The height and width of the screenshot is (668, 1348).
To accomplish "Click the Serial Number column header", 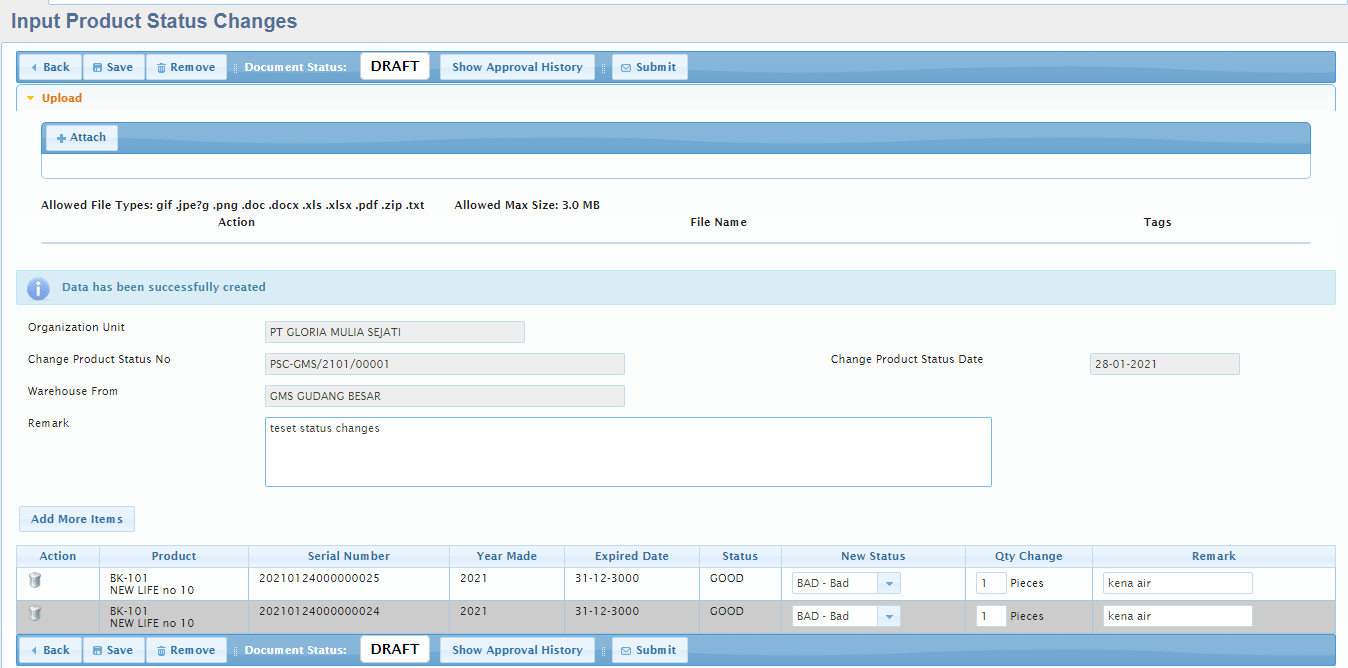I will point(349,556).
